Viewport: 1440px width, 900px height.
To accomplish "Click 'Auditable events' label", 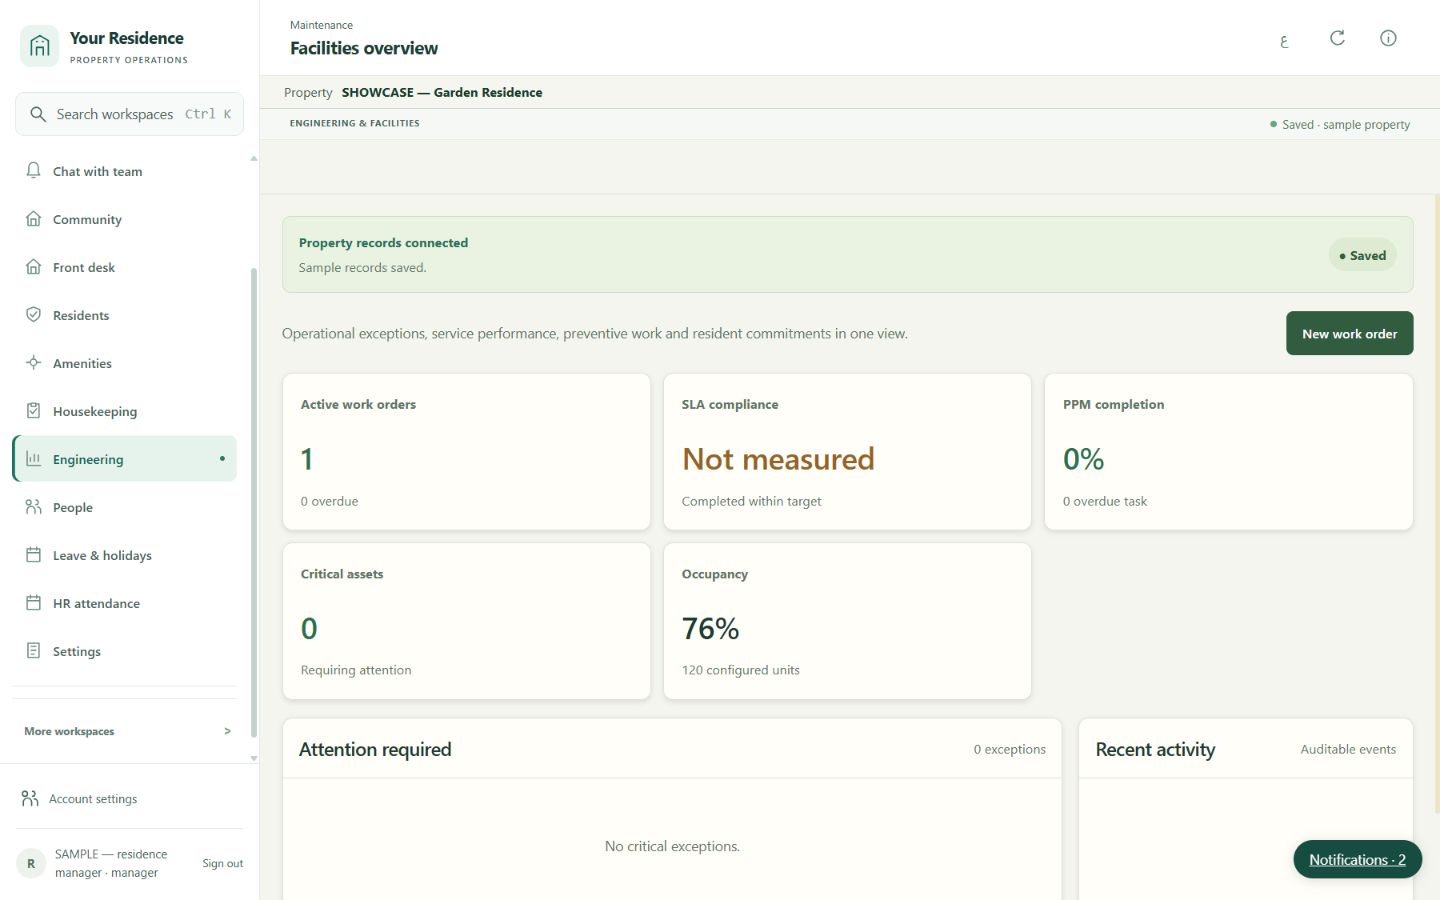I will click(x=1348, y=749).
